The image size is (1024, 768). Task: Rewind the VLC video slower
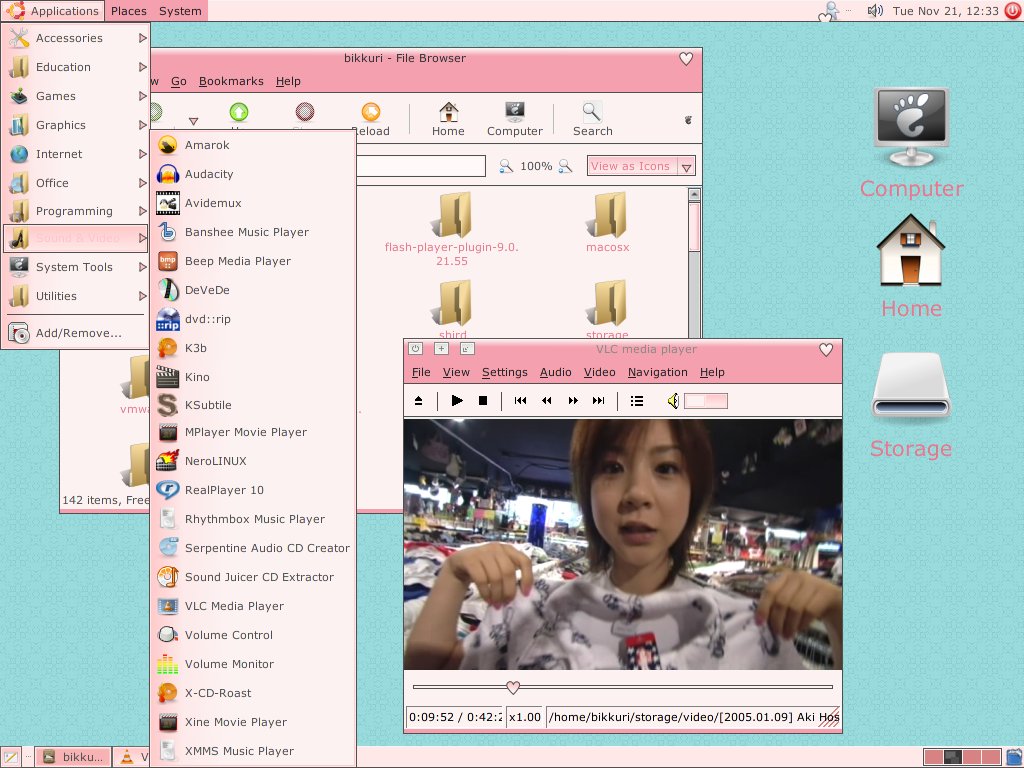(547, 400)
